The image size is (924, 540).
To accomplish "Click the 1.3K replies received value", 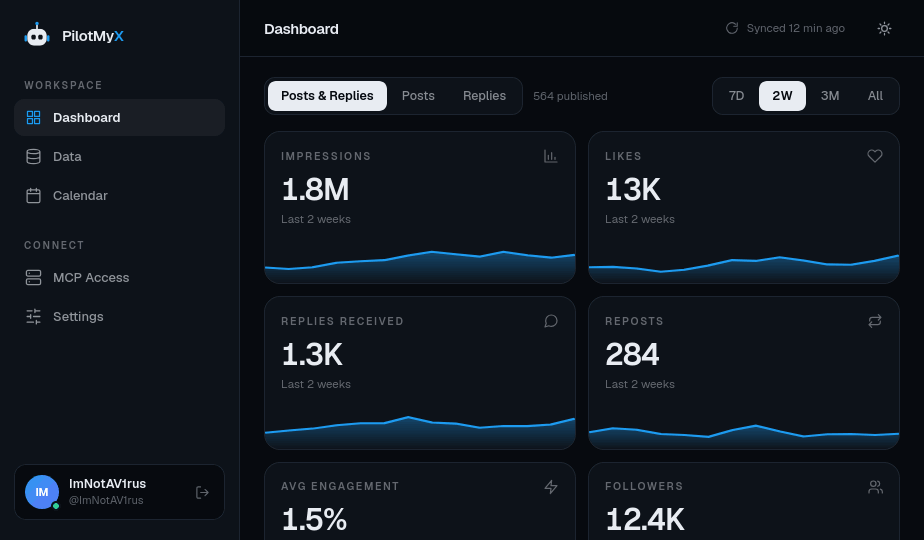I will coord(312,354).
